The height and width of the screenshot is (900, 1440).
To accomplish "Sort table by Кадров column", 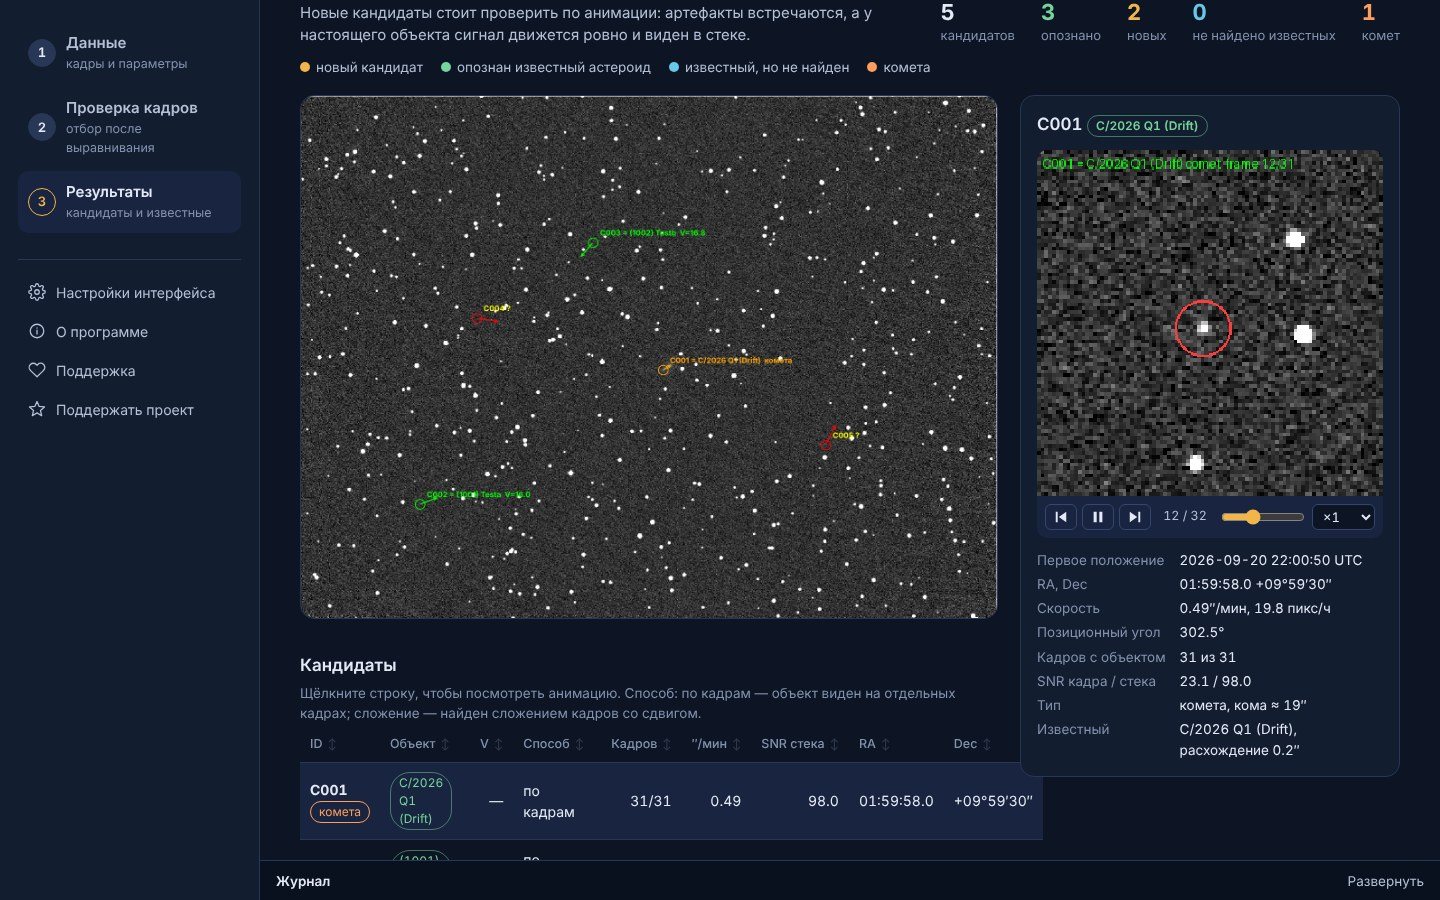I will coord(641,744).
